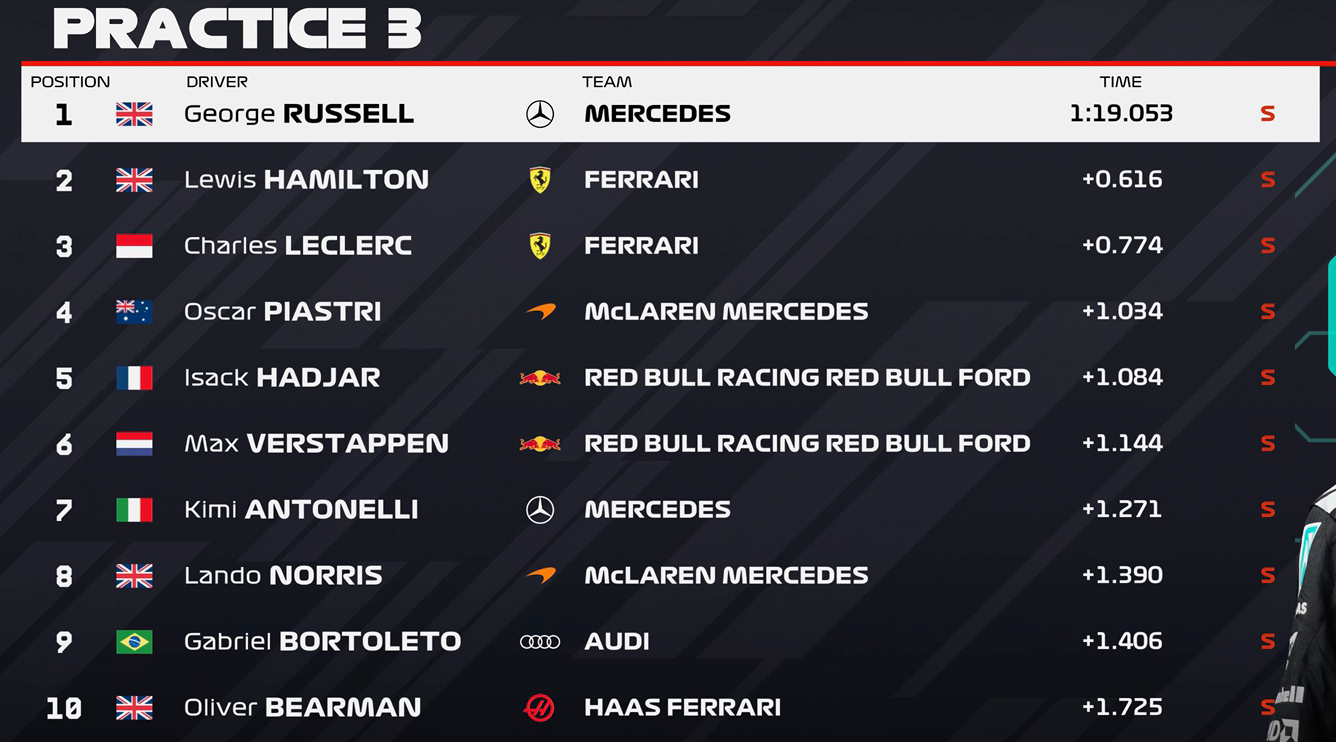Click the French flag next to Isack Hadjar
The image size is (1336, 742).
coord(134,378)
